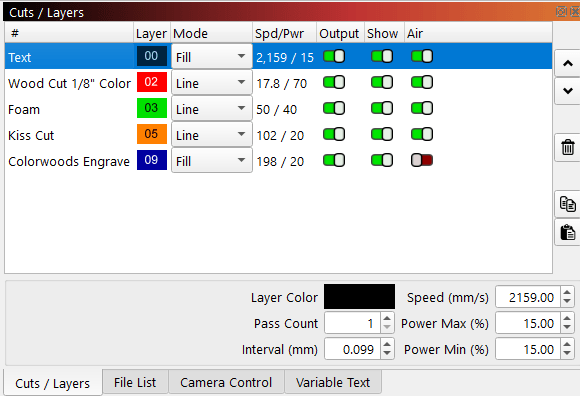580x396 pixels.
Task: Undock the Cuts / Layers panel
Action: (561, 12)
